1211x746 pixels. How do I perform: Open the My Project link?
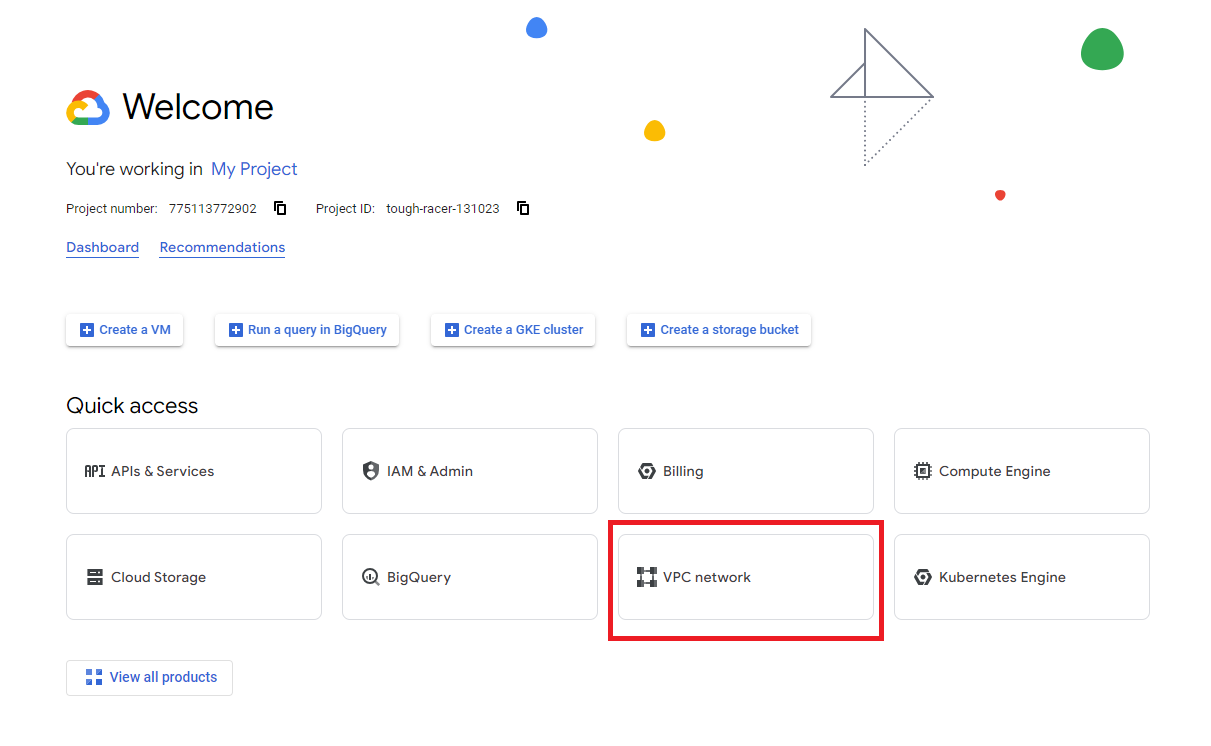pyautogui.click(x=254, y=169)
